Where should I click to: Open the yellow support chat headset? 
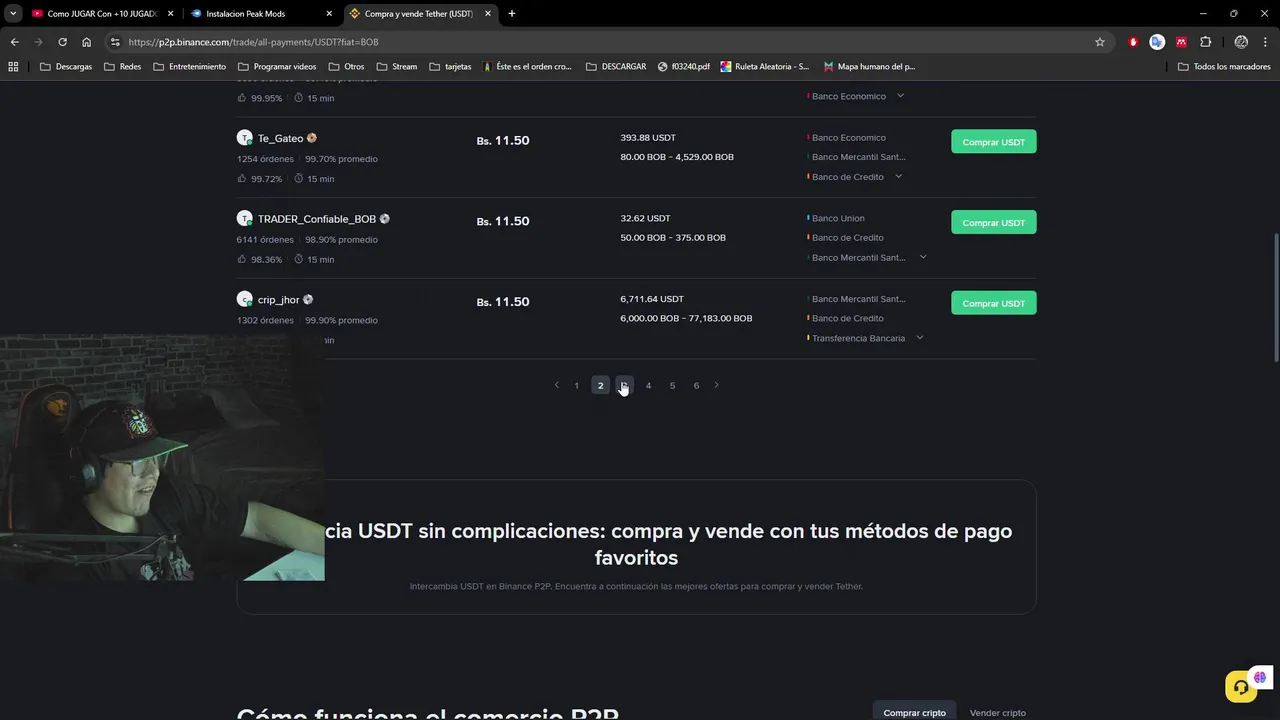coord(1241,687)
